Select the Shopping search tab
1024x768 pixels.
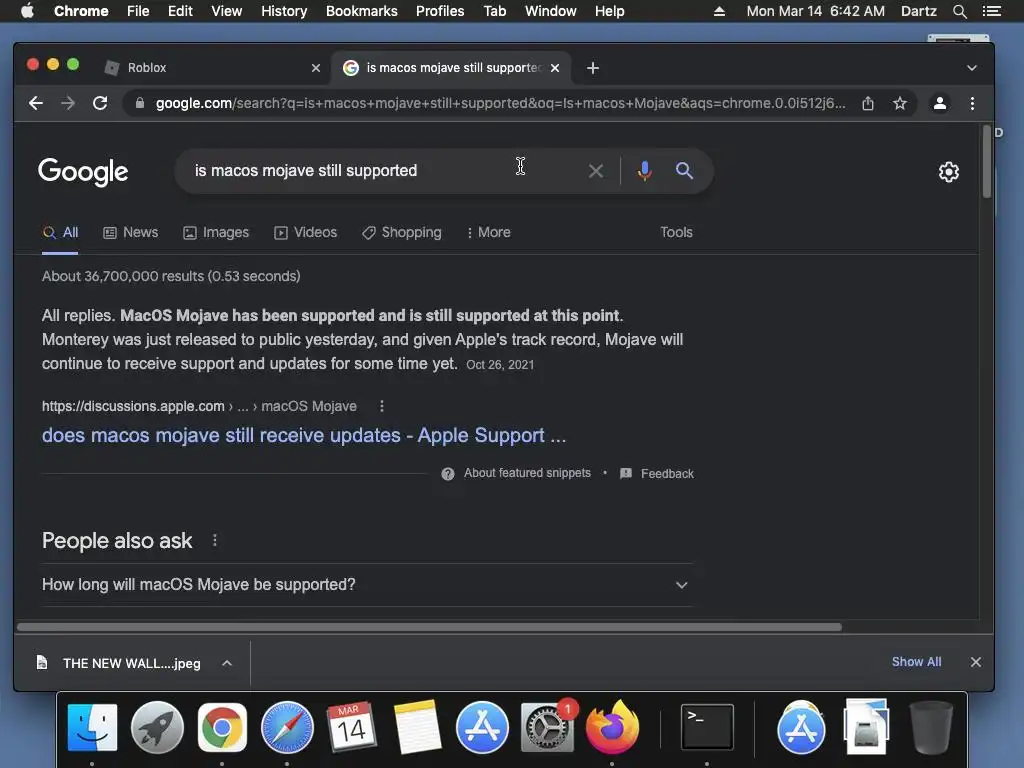point(402,232)
